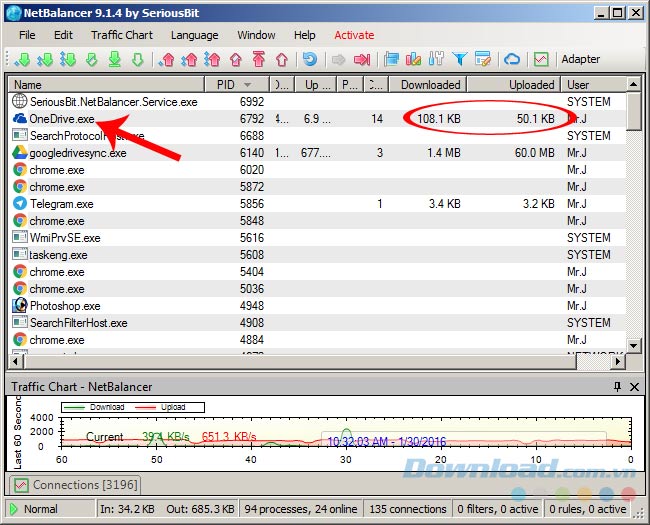Click the outlined red upload arrow icon
This screenshot has height=525, width=650.
[x=282, y=59]
